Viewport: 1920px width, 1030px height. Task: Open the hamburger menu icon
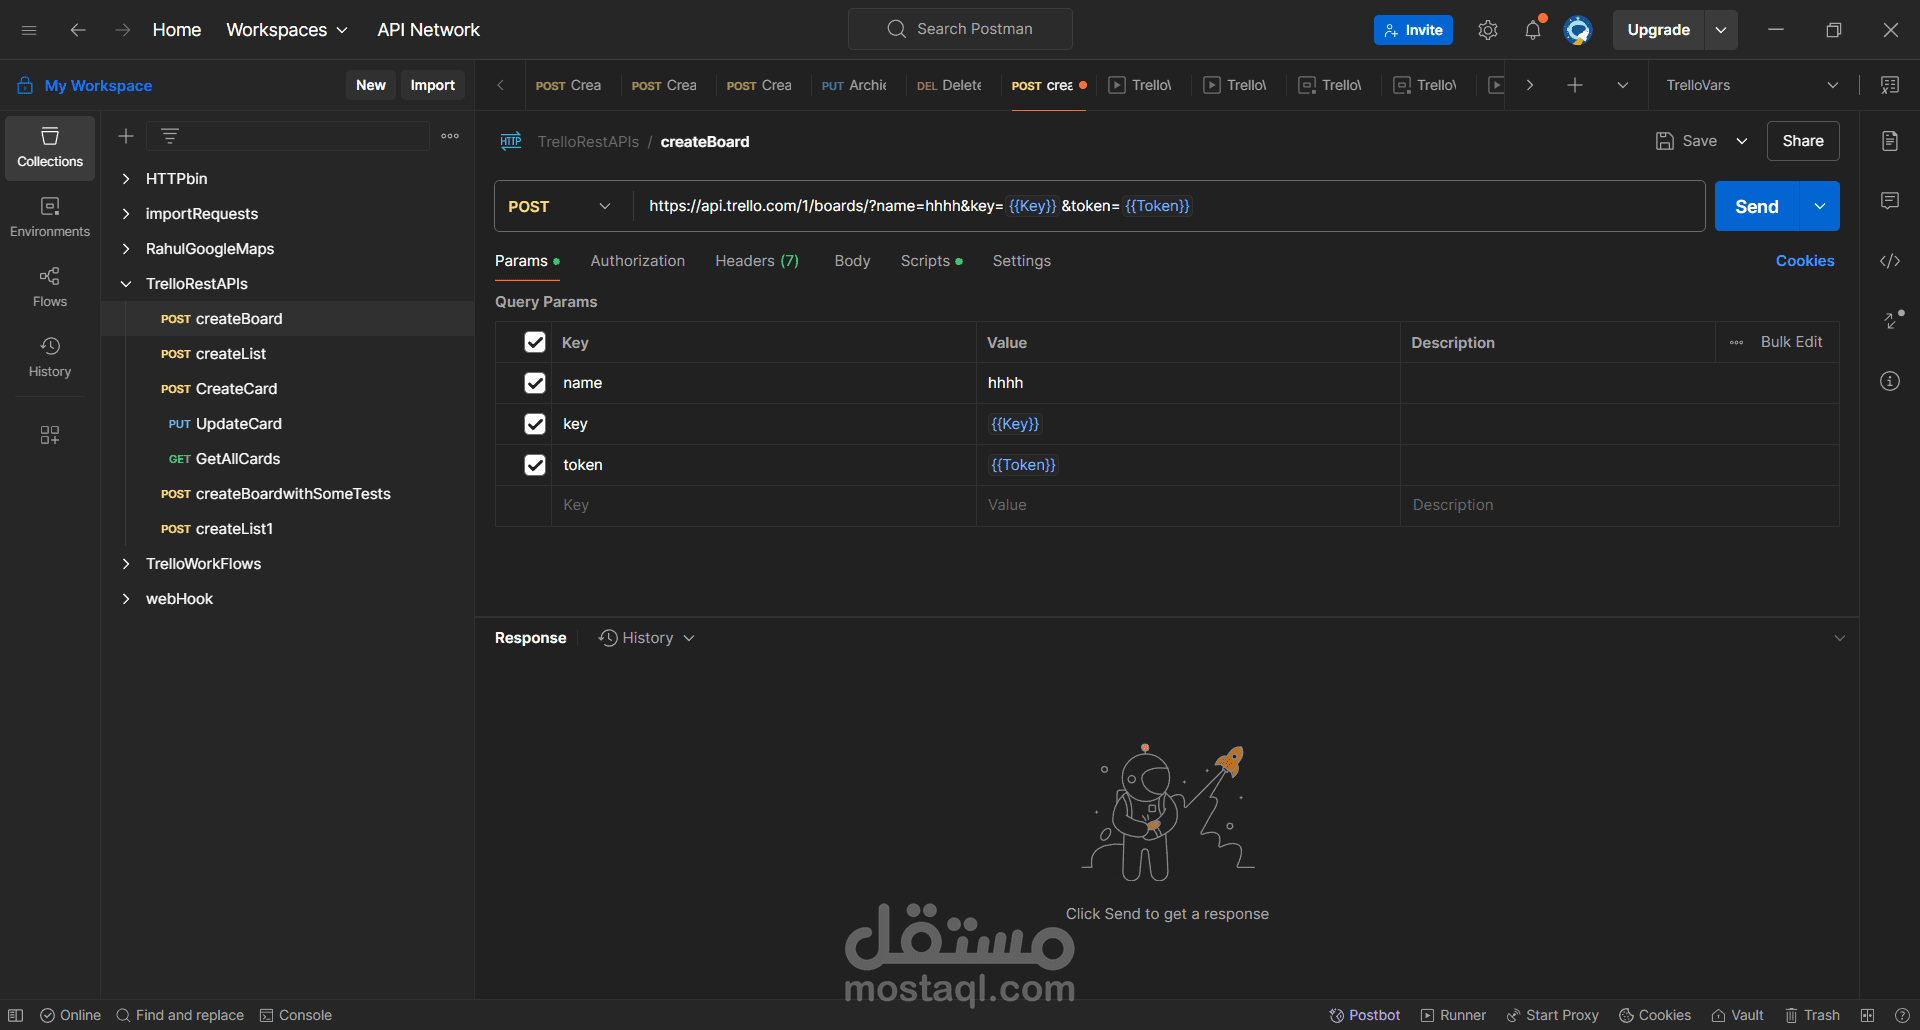click(29, 30)
